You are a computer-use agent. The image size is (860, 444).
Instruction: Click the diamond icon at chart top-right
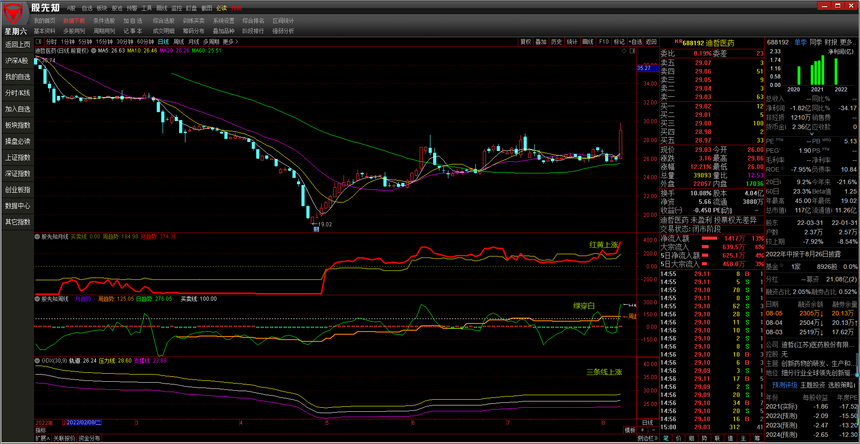tap(624, 50)
